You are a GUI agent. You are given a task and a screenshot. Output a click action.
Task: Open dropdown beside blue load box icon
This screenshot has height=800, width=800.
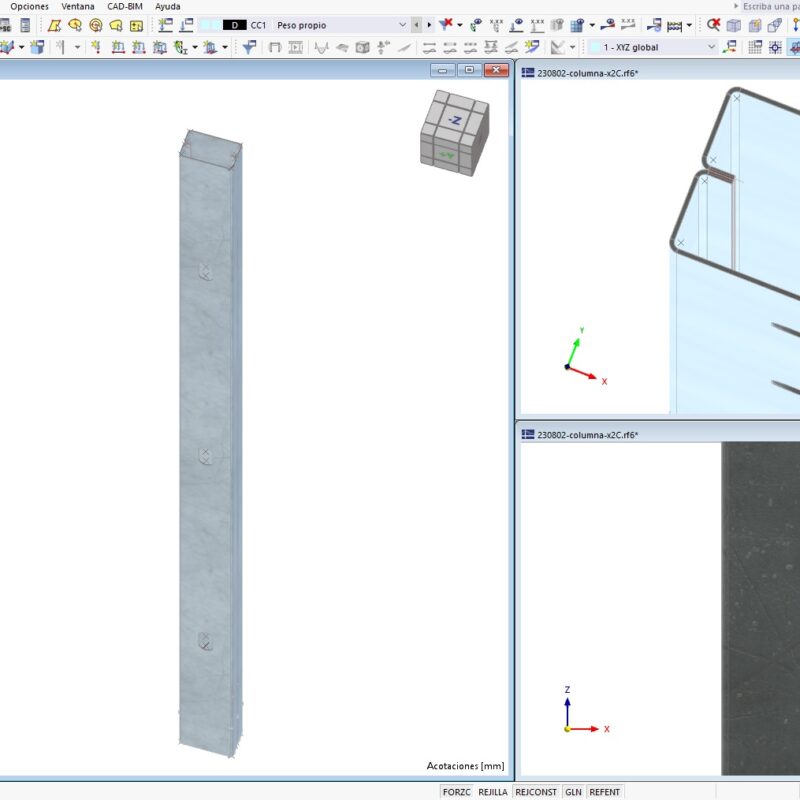point(224,47)
